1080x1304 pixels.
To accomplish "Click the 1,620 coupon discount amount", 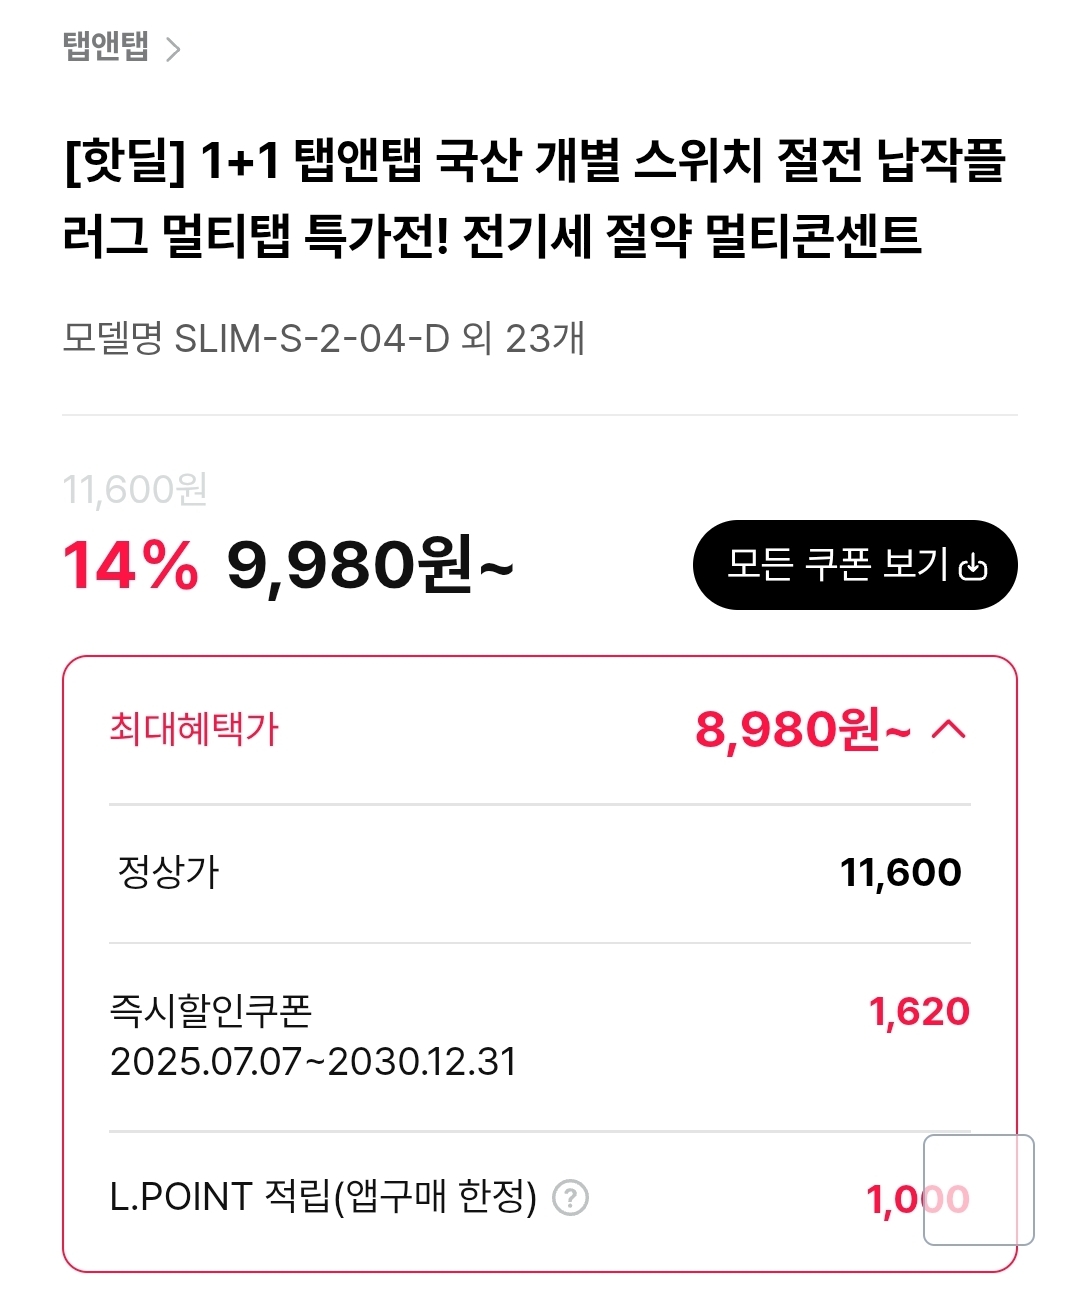I will [x=919, y=1012].
